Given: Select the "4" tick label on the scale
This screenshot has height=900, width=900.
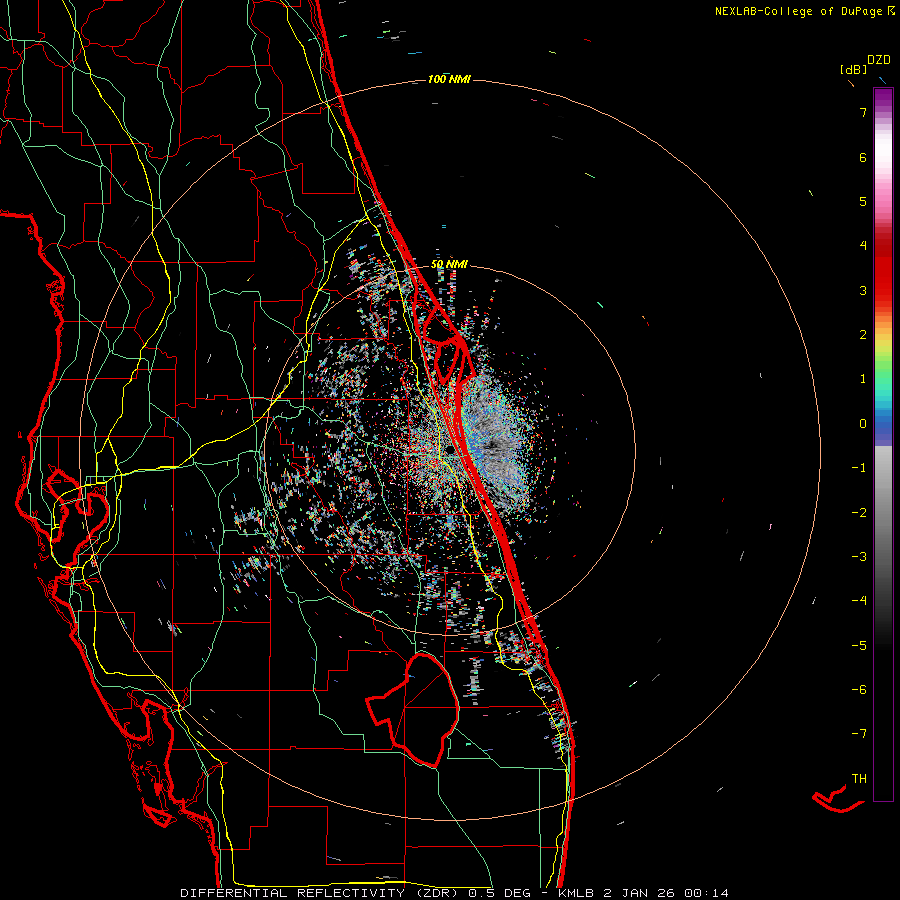Looking at the screenshot, I should [863, 246].
